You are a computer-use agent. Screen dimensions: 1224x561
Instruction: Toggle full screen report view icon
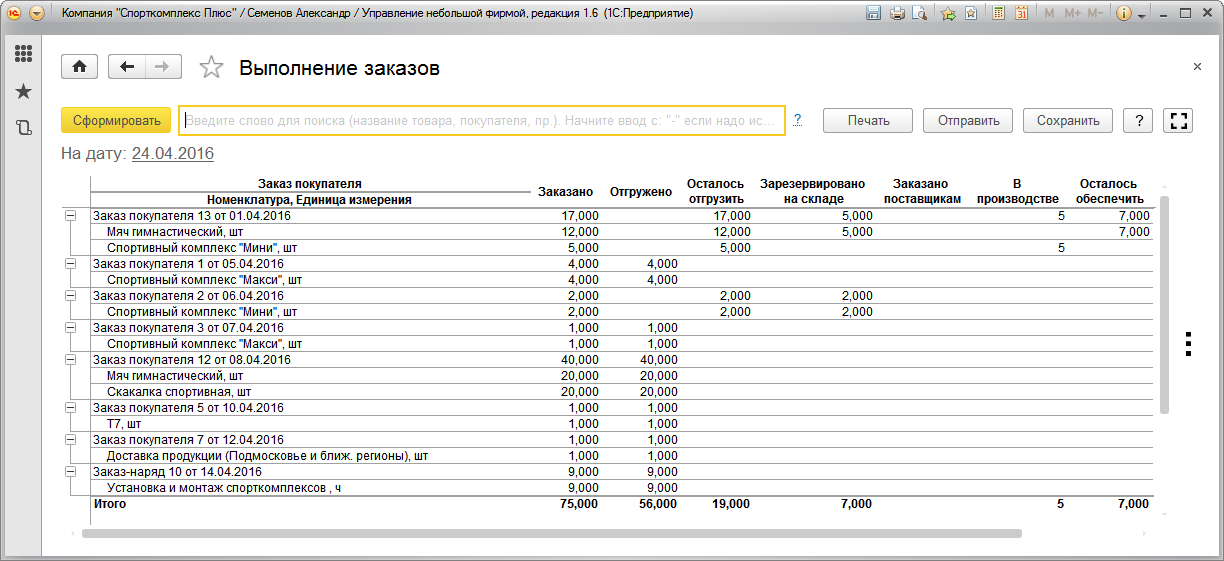click(1179, 121)
